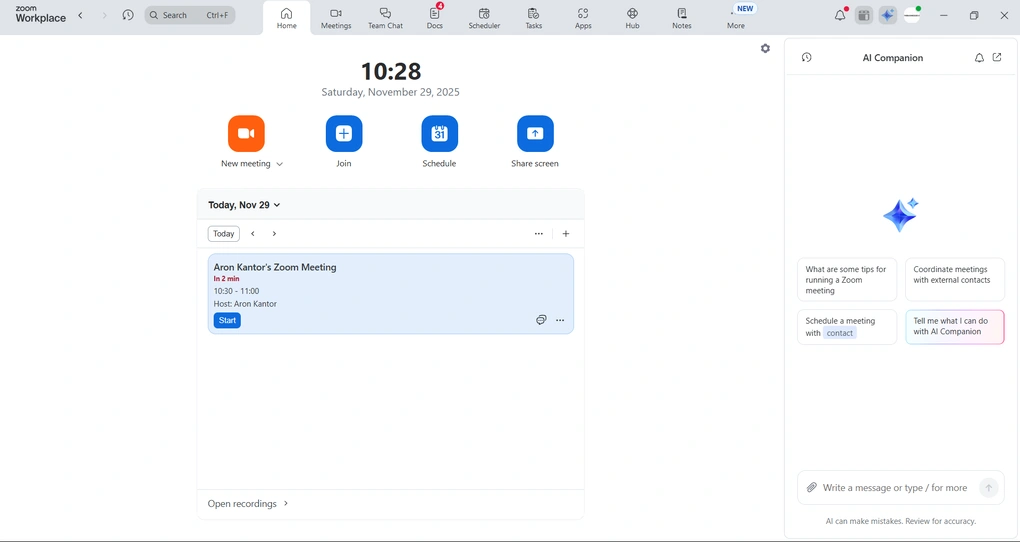Start a New meeting with the orange camera icon

pos(246,133)
